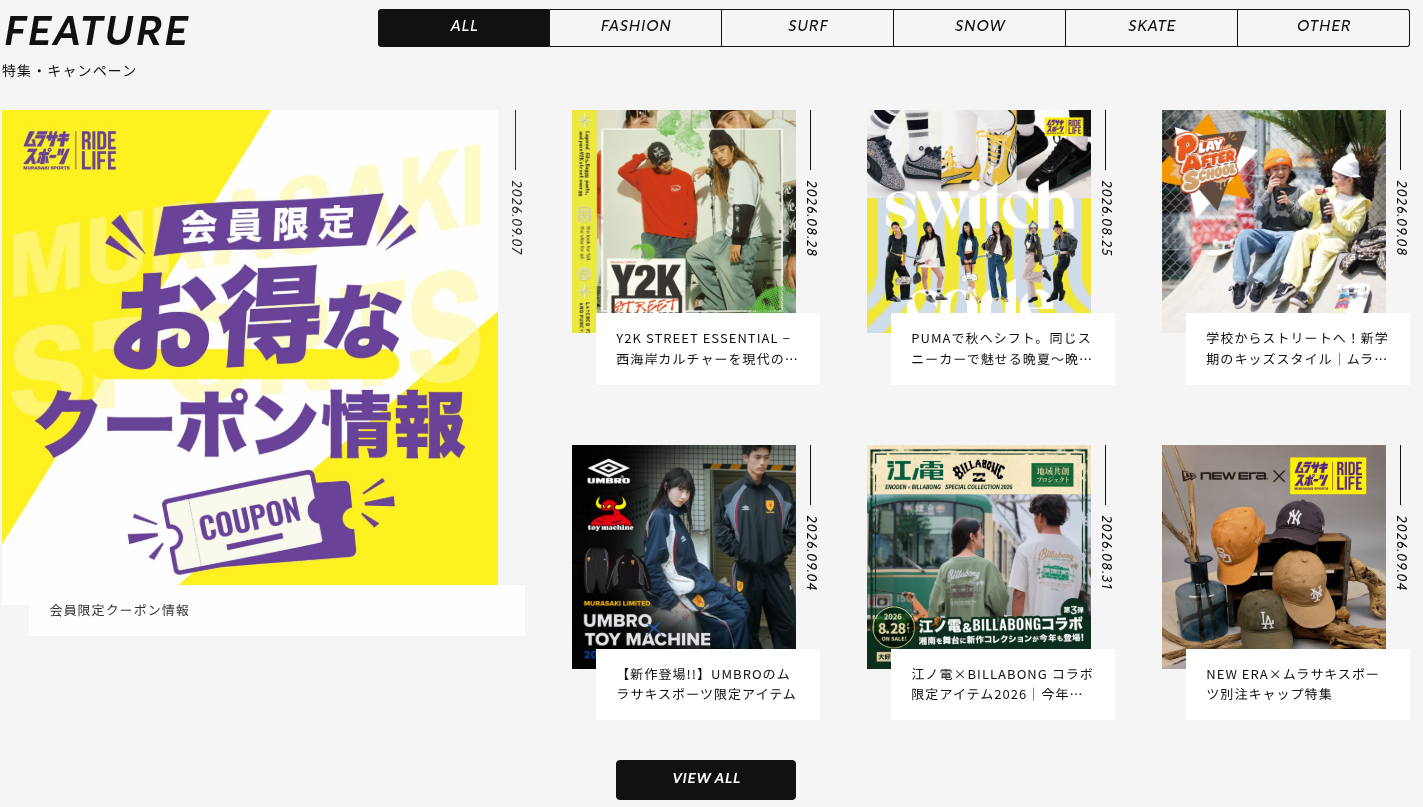Switch to the FASHION tab

point(636,28)
